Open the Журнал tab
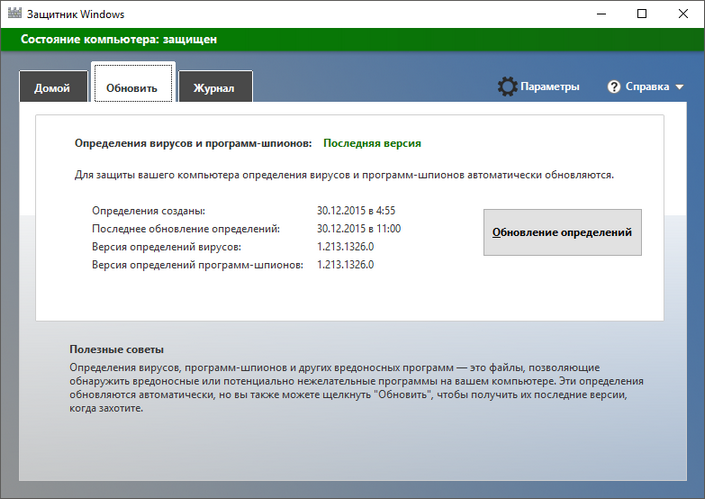The width and height of the screenshot is (705, 499). 214,88
